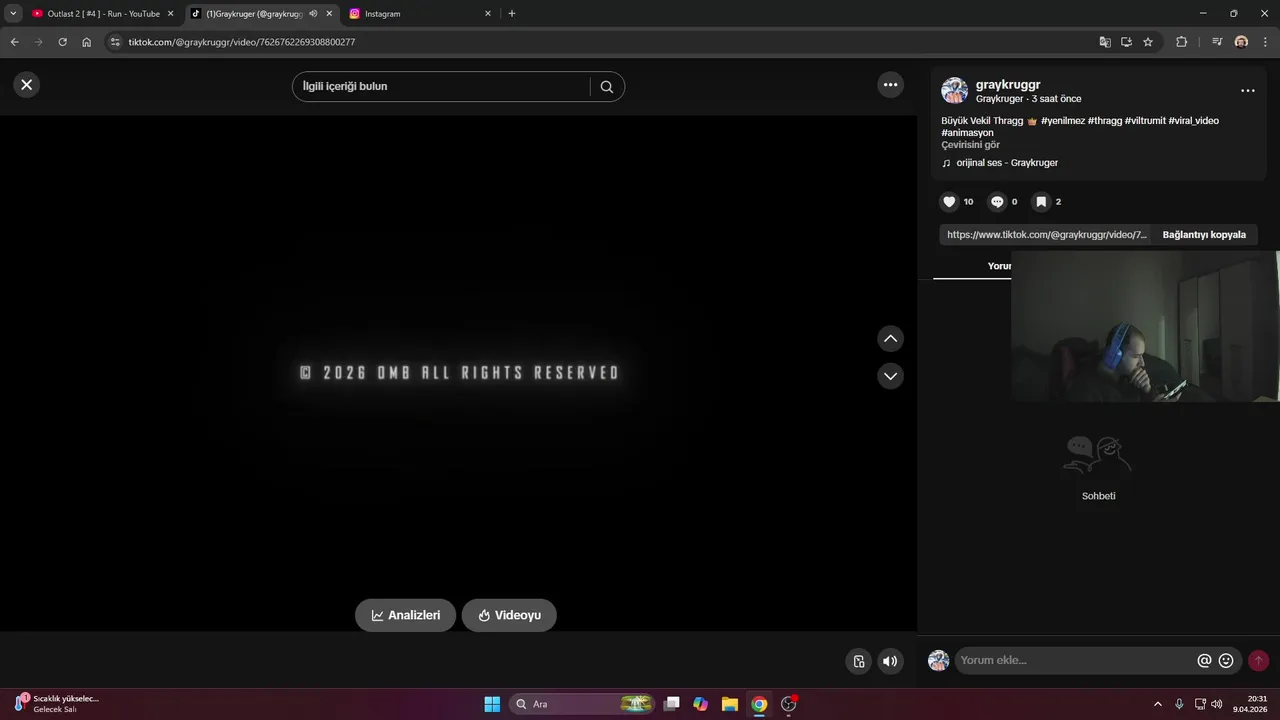Click Bağlantıyı kopyala to copy link
The image size is (1280, 720).
pos(1204,235)
